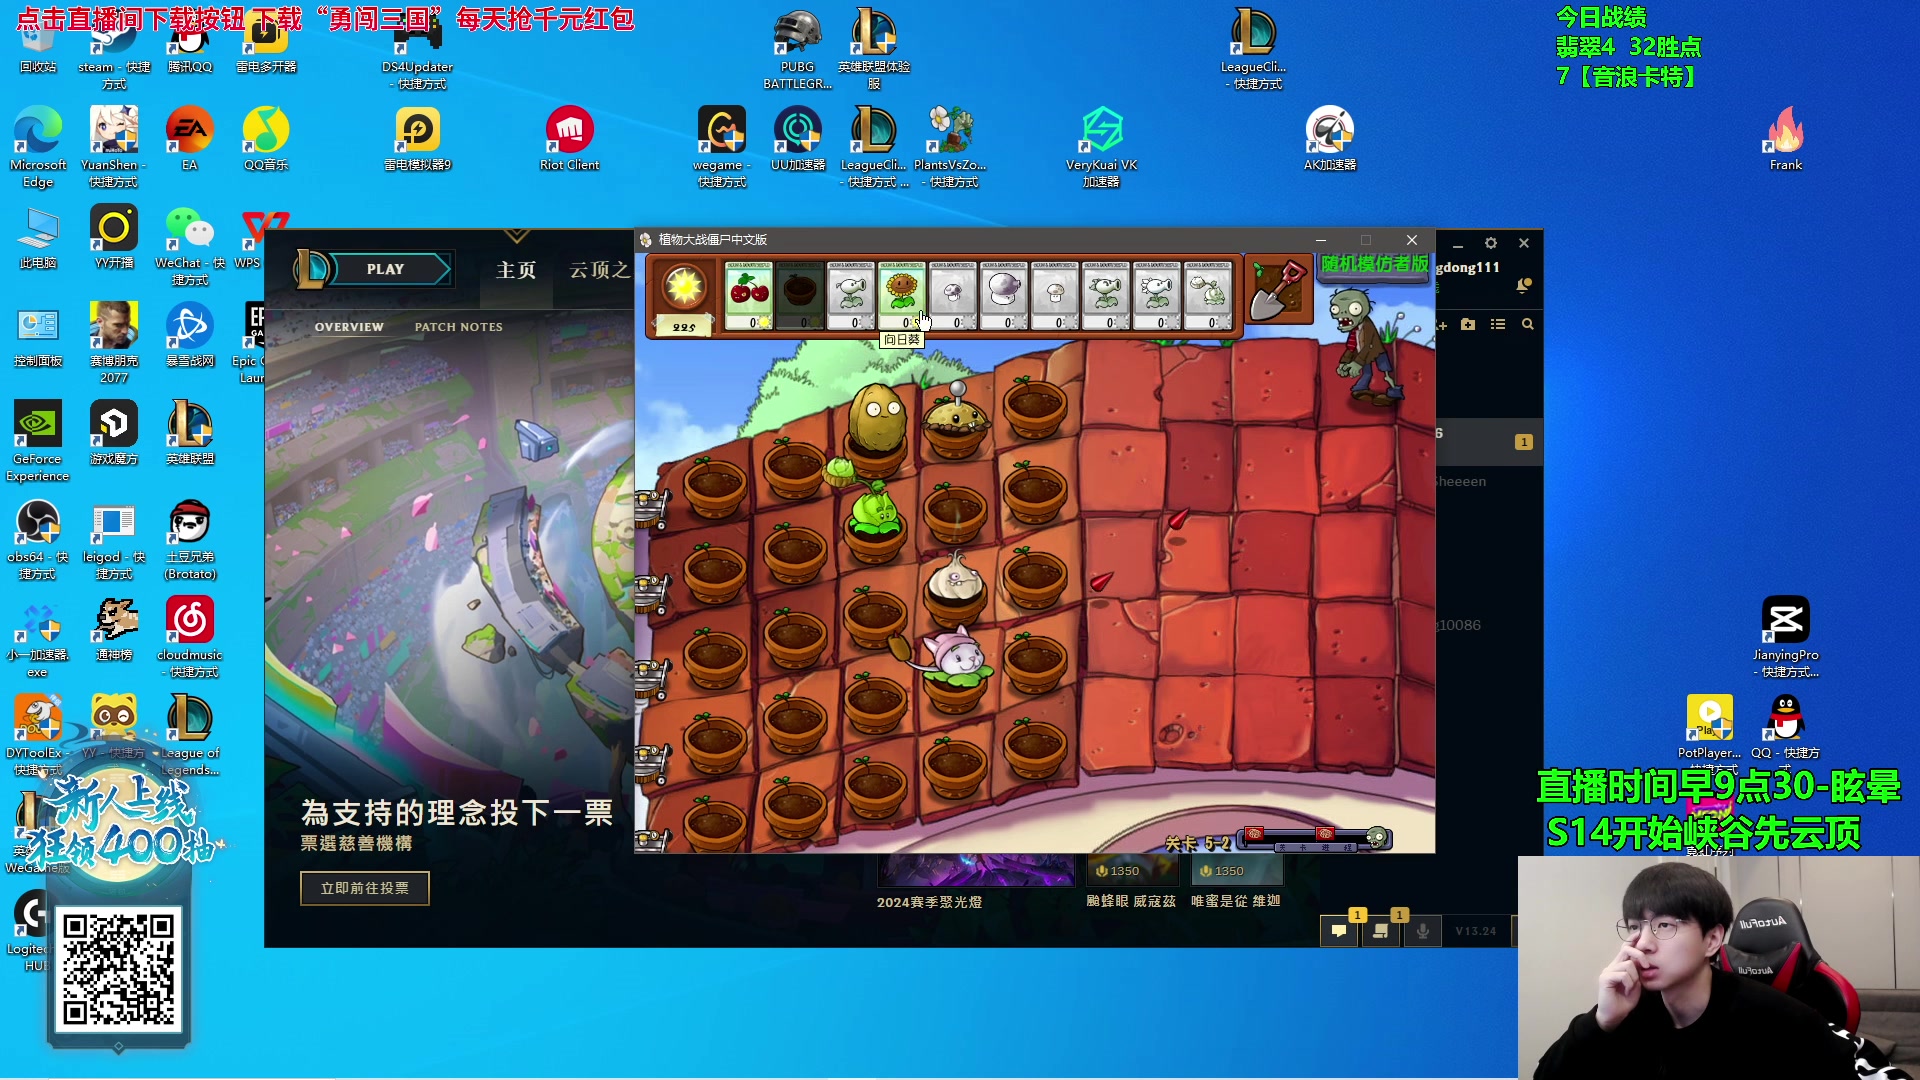Open DS4Updater shortcut
The image size is (1920, 1080).
[x=418, y=48]
